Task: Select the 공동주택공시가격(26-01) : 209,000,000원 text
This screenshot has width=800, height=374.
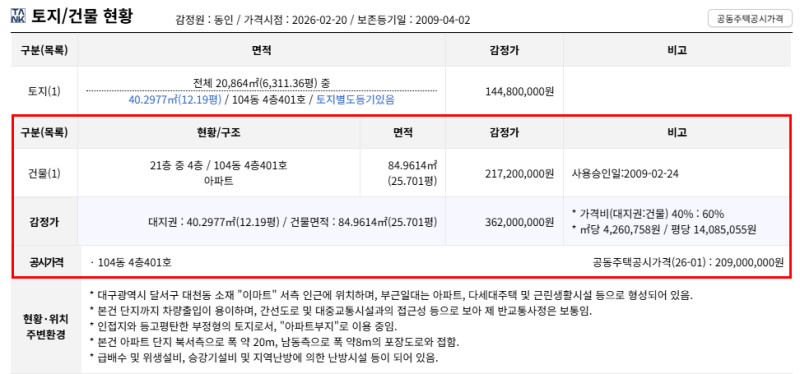Action: tap(688, 262)
